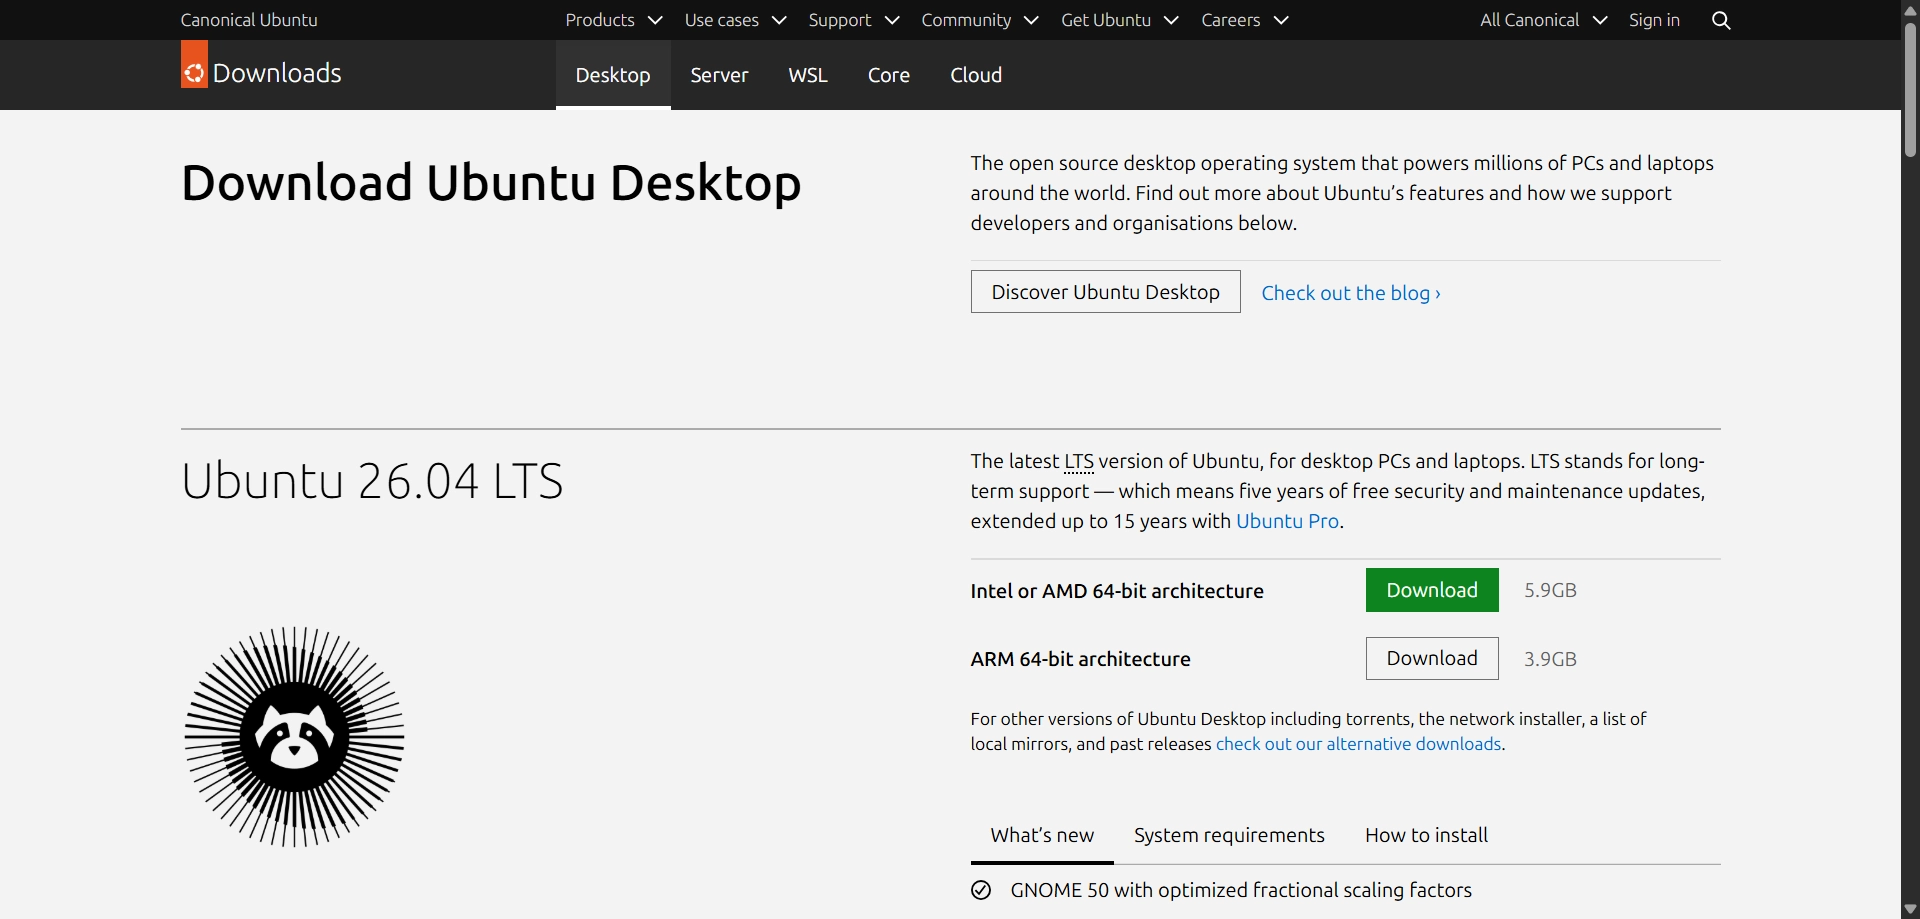Select the System requirements tab

pyautogui.click(x=1229, y=835)
